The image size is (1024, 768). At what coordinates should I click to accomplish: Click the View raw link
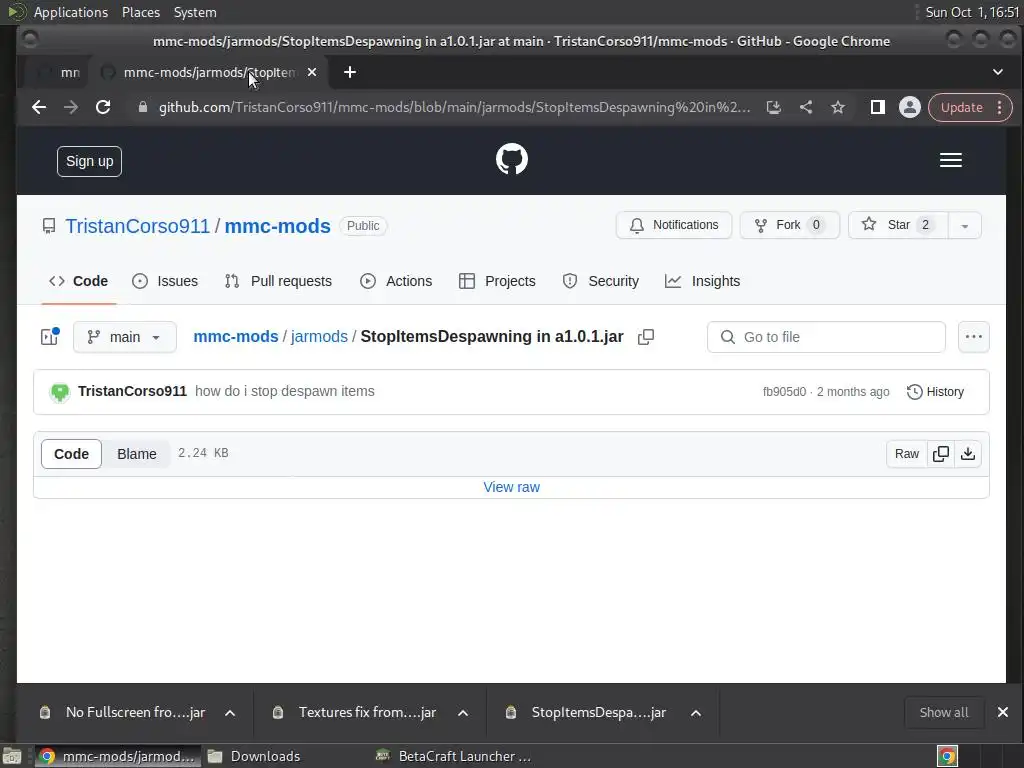511,487
